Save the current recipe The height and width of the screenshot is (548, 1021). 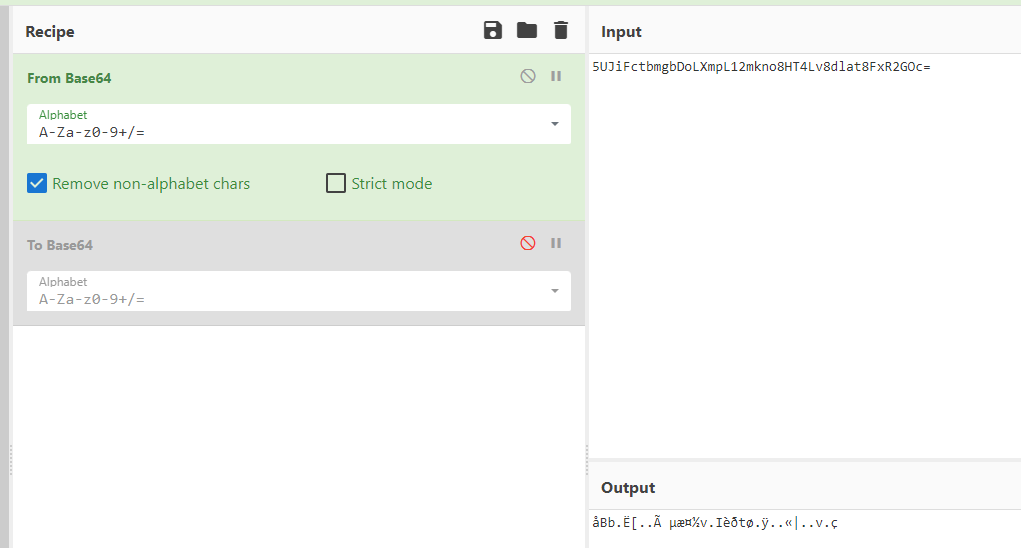pos(493,30)
